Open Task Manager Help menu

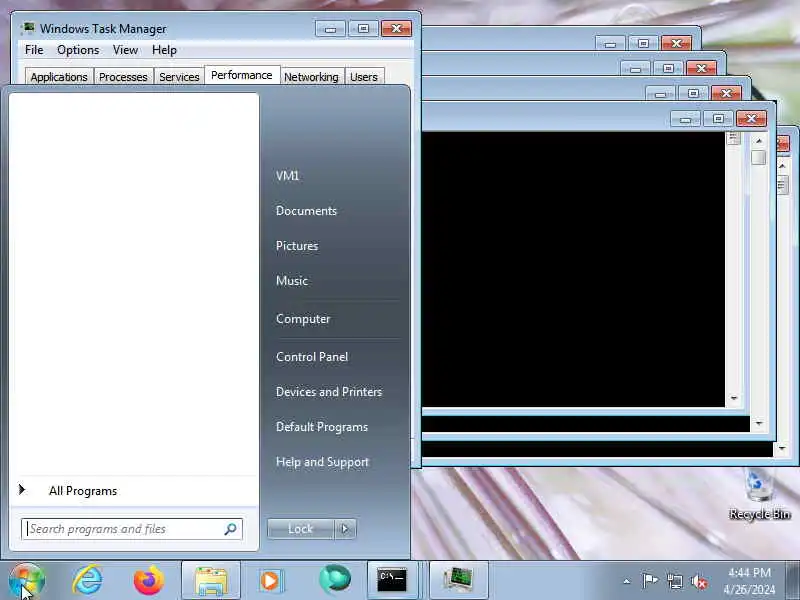click(x=164, y=50)
